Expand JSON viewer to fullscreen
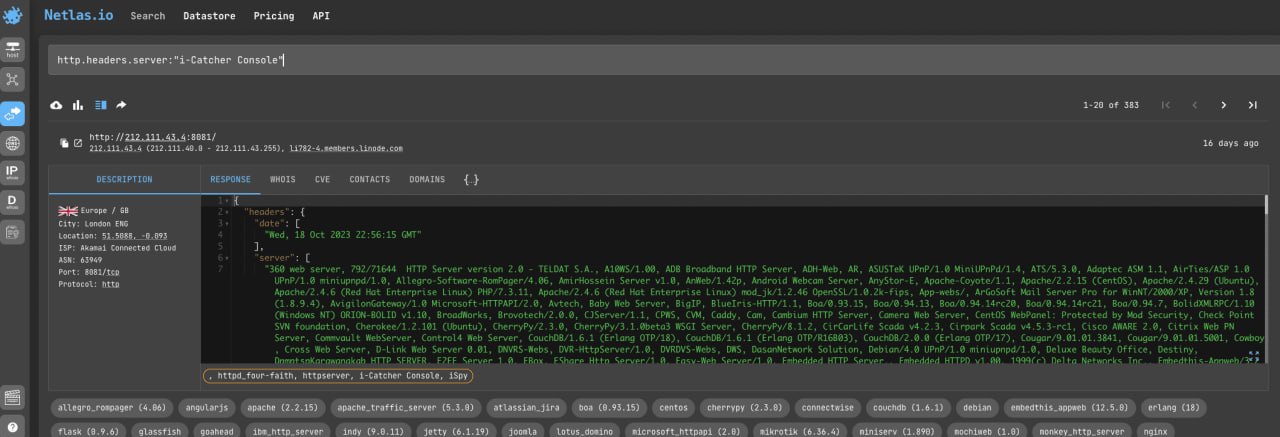Image resolution: width=1280 pixels, height=437 pixels. tap(1253, 355)
